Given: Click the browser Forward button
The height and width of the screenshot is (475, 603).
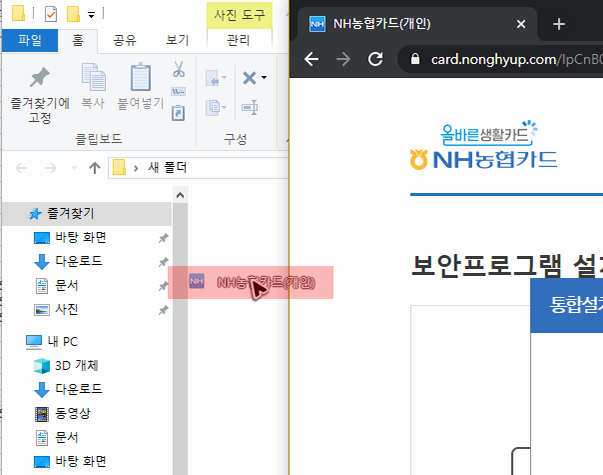Looking at the screenshot, I should (343, 59).
